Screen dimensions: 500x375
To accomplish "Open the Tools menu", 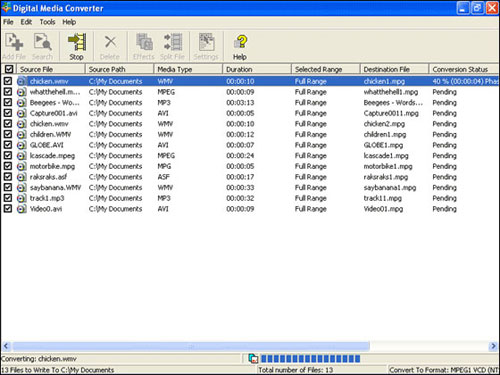I will coord(47,22).
